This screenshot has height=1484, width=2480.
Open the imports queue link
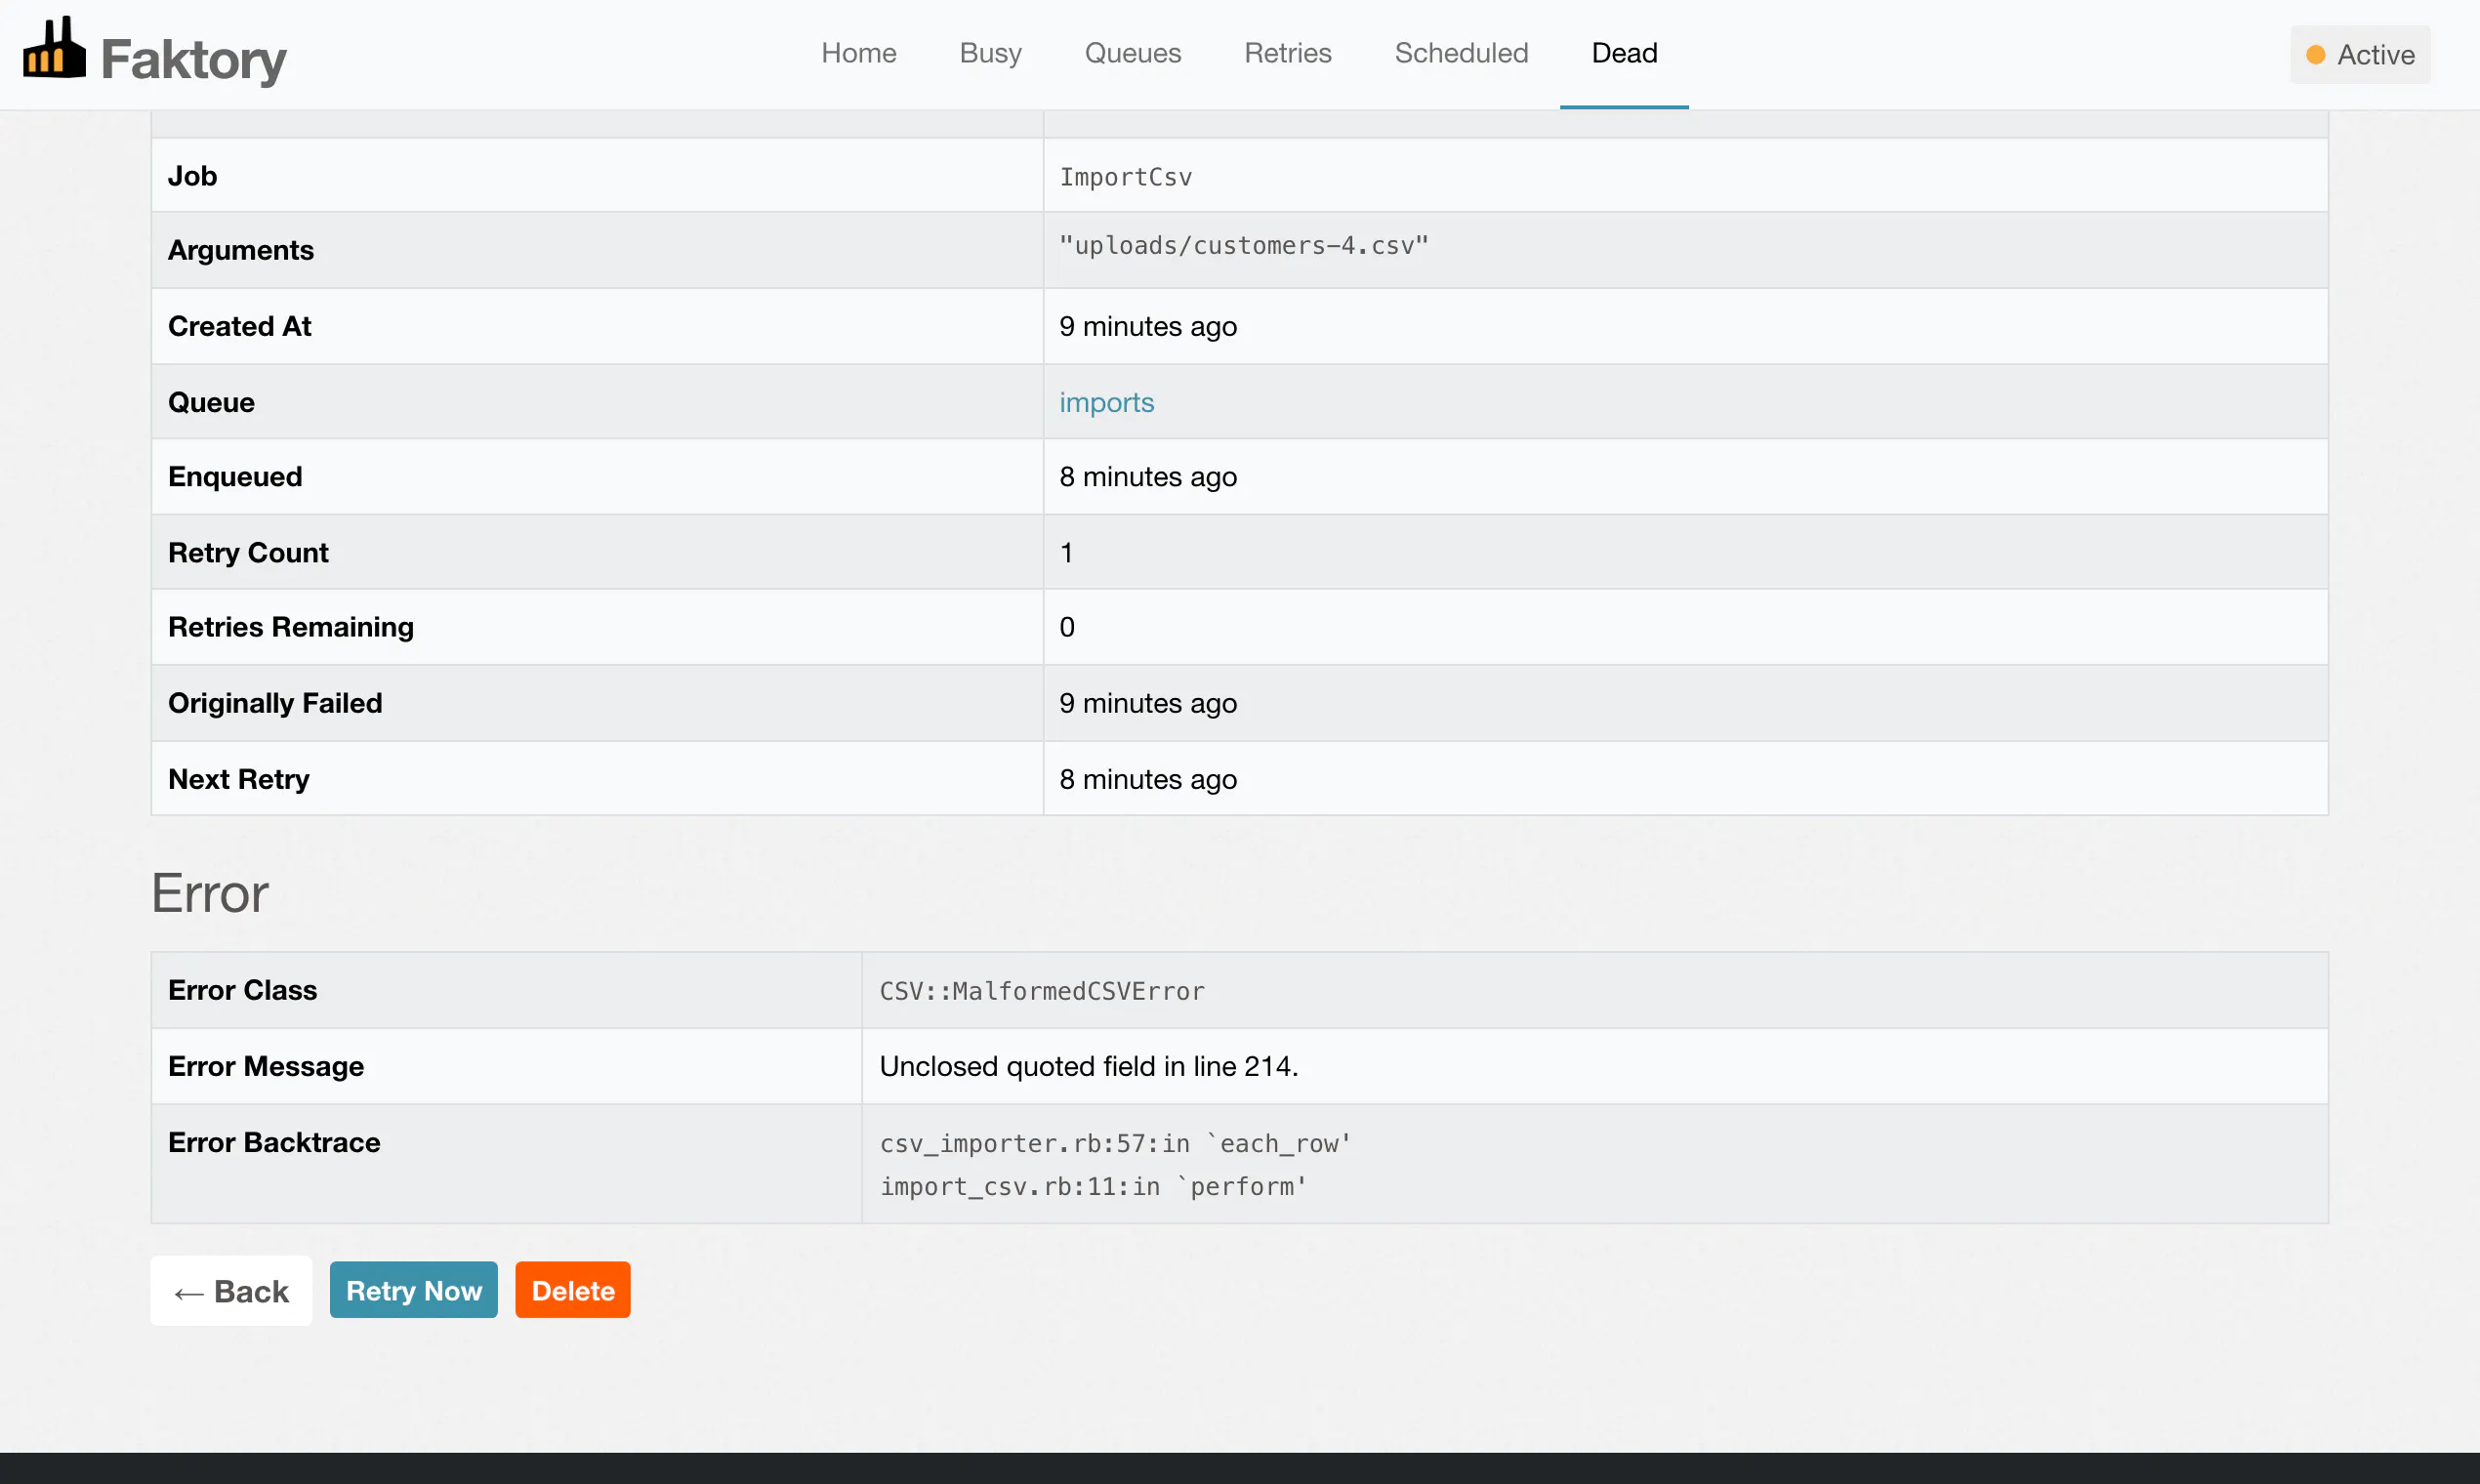click(1106, 402)
